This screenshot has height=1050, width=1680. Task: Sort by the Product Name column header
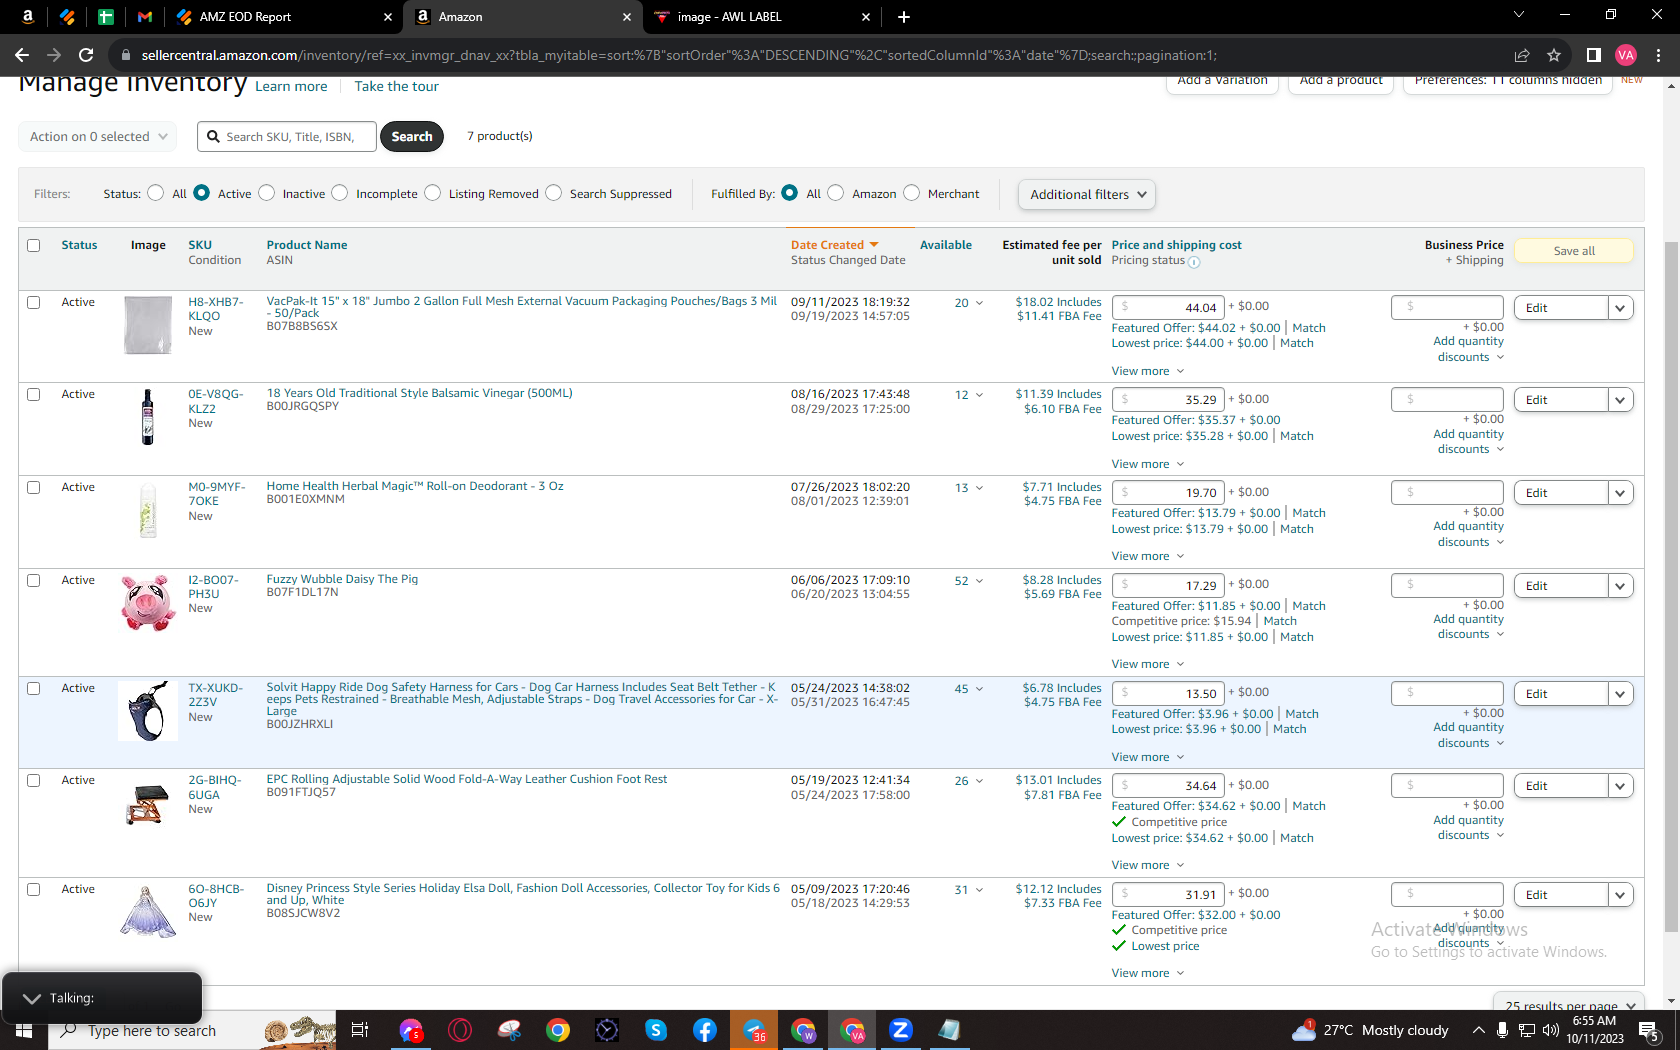[307, 245]
